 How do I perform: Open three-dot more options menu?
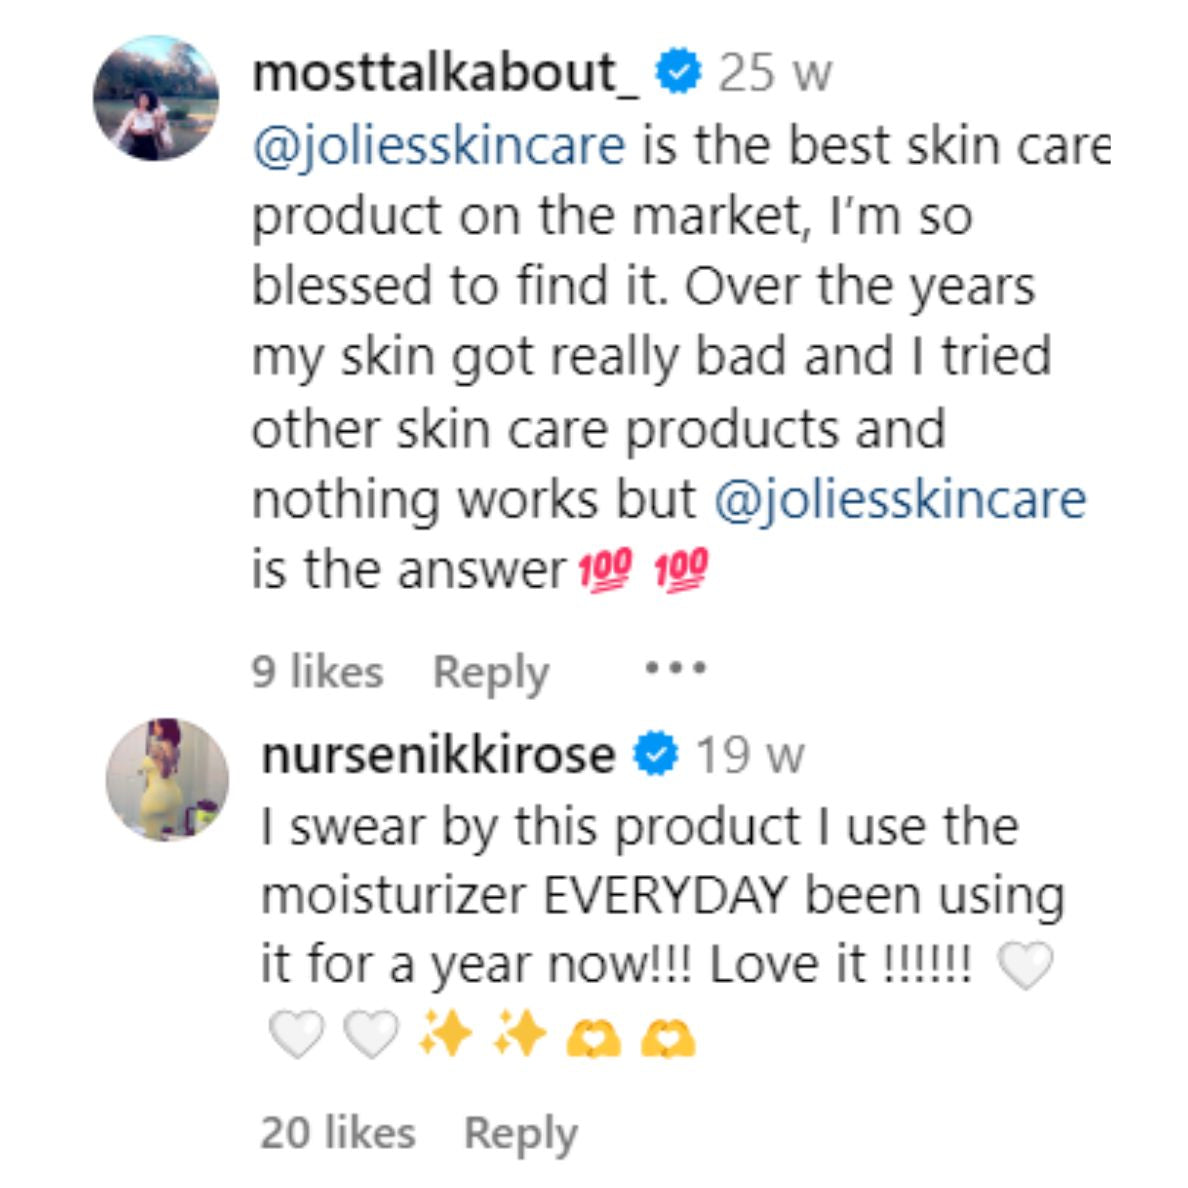point(675,667)
